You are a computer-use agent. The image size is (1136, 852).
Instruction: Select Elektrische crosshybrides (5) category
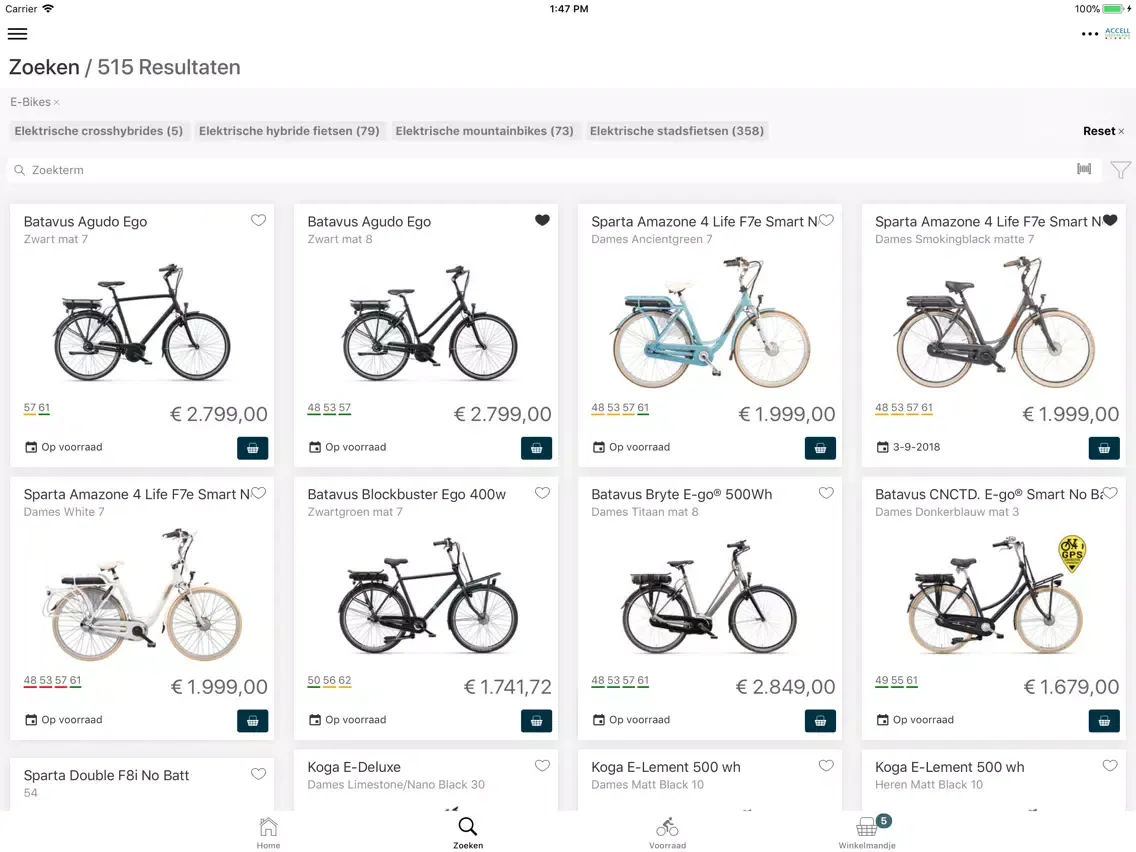pos(99,131)
